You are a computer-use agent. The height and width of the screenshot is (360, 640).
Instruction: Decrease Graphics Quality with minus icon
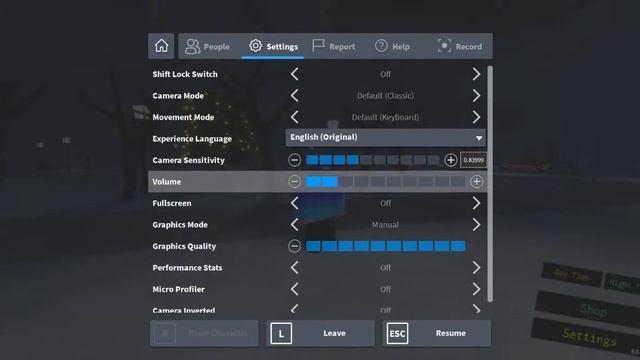(x=294, y=246)
